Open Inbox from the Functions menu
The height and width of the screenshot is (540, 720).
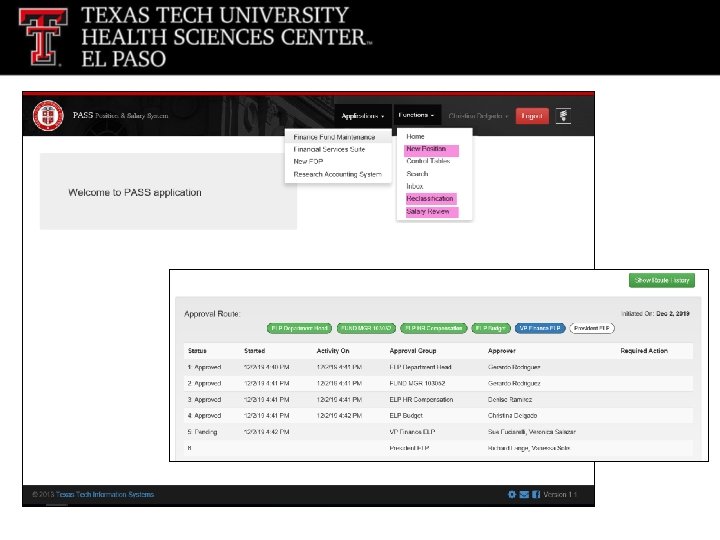(415, 186)
